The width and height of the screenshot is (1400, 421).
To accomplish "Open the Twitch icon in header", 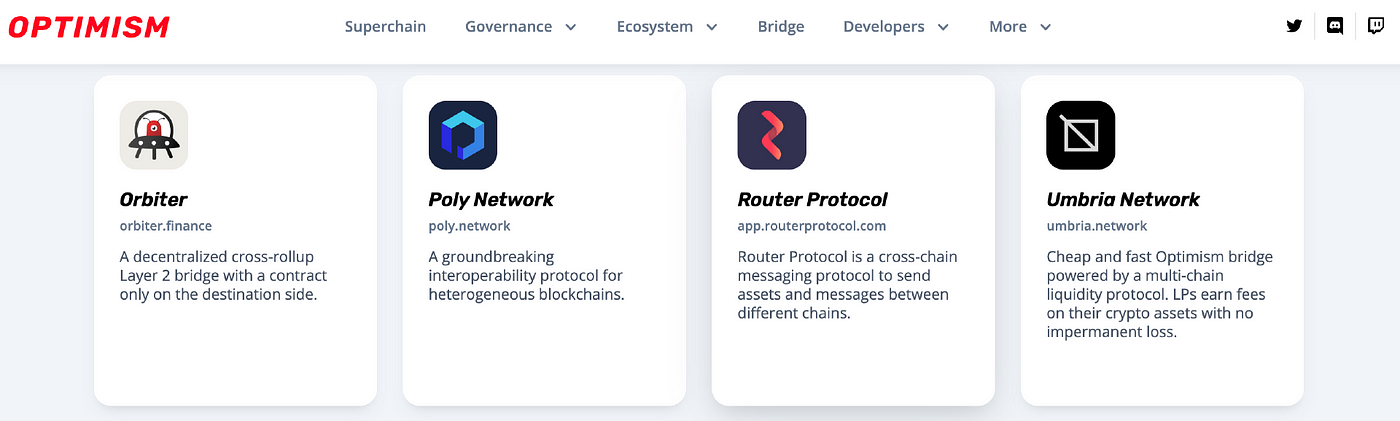I will click(1377, 27).
